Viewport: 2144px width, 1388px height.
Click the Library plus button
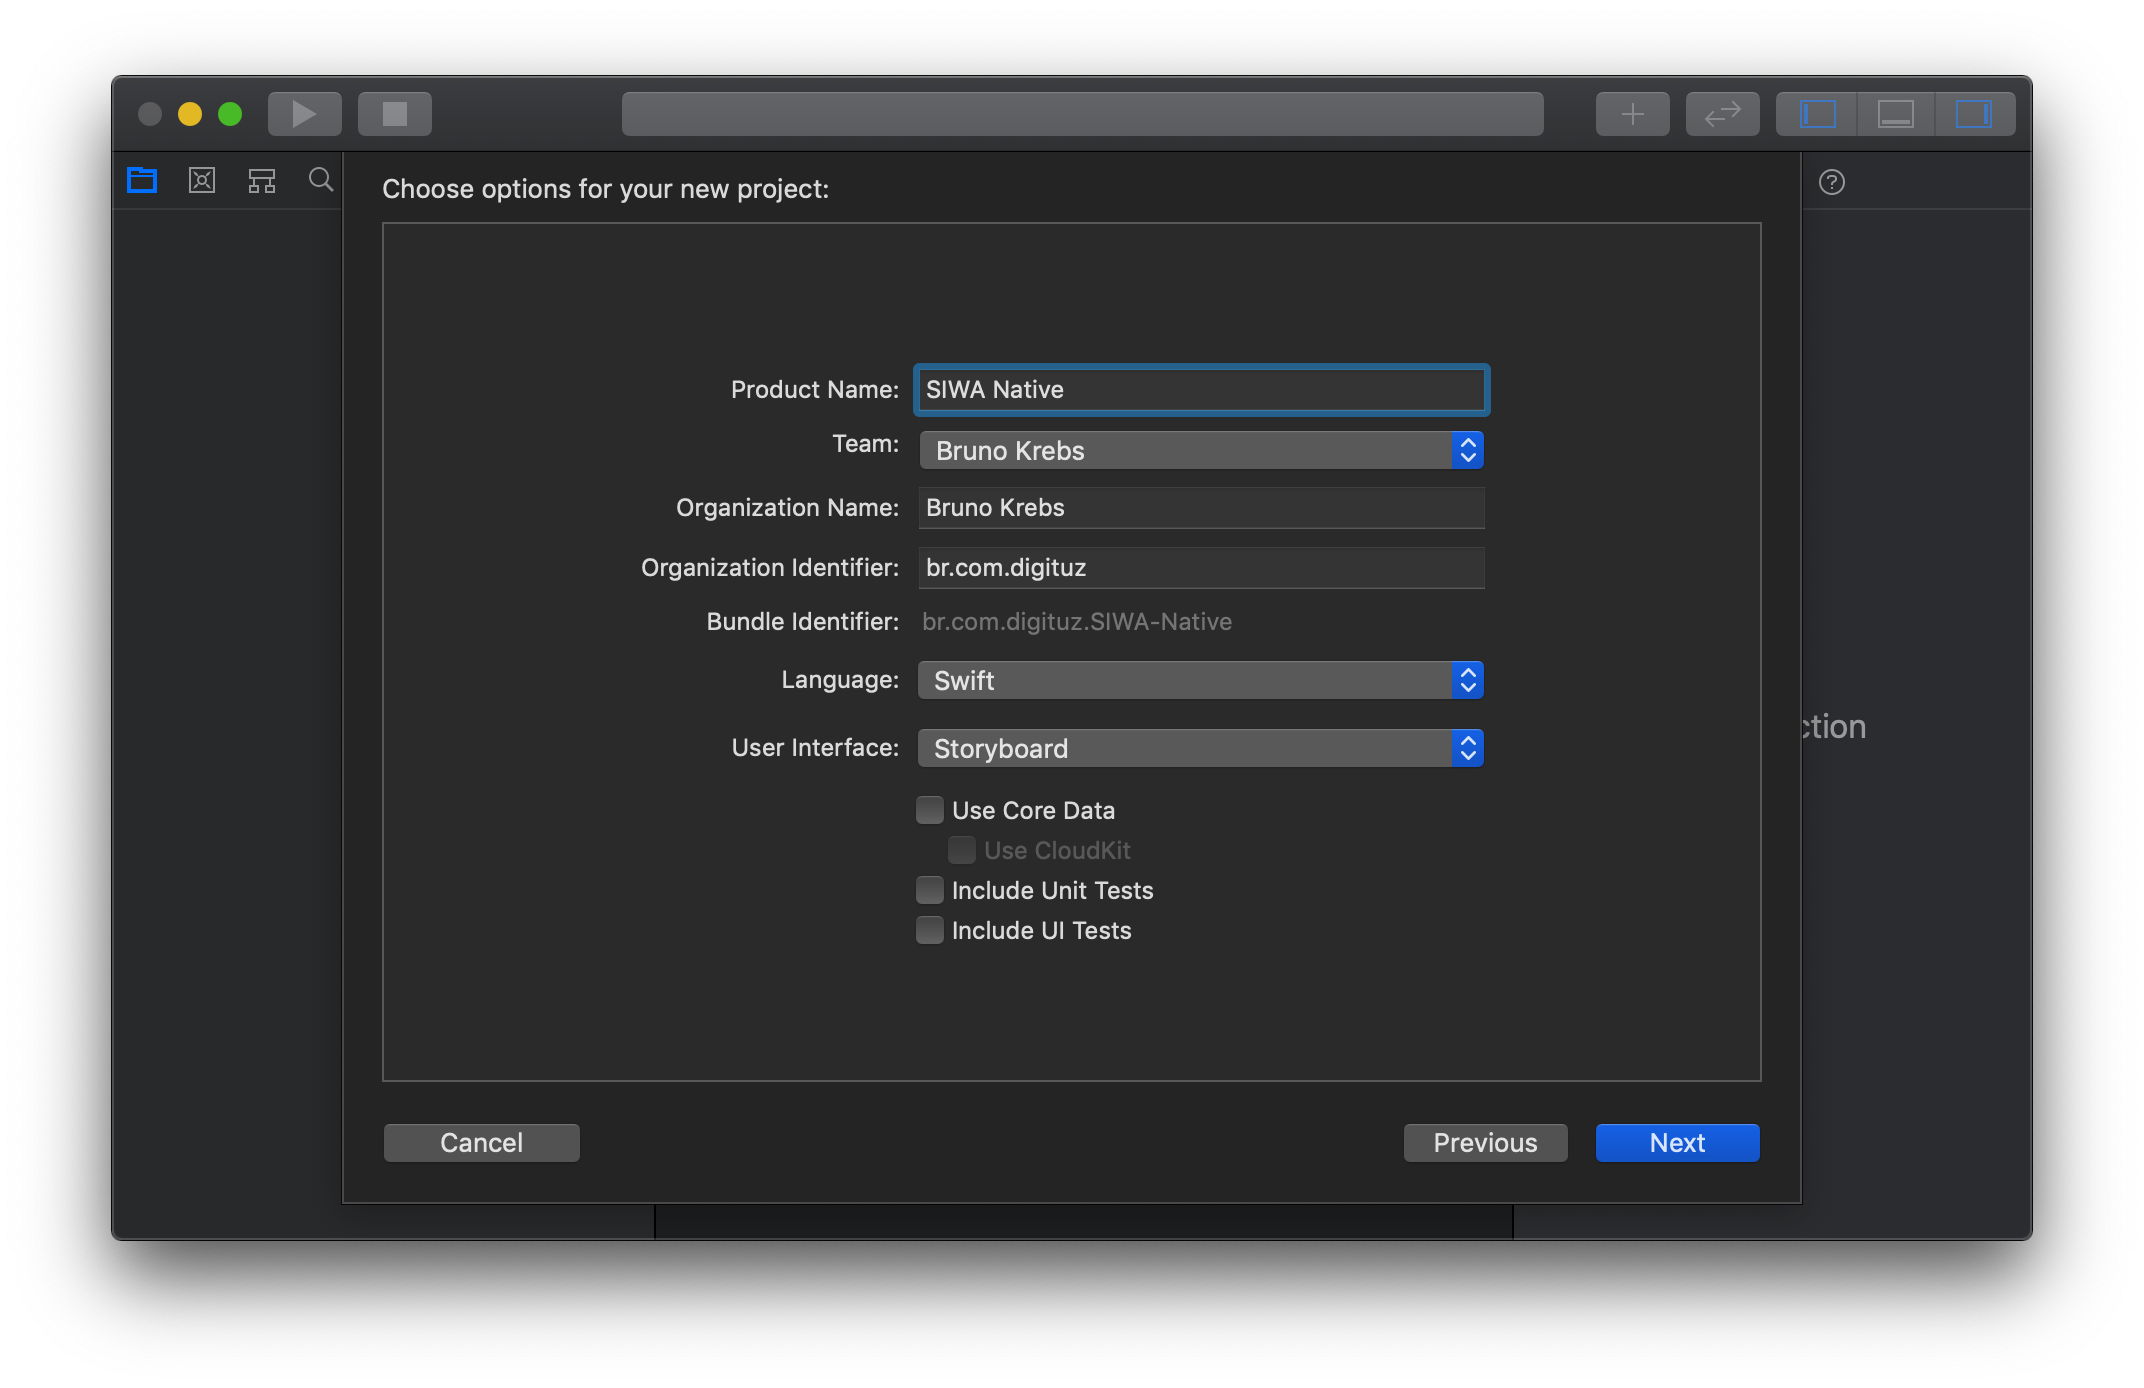point(1632,114)
